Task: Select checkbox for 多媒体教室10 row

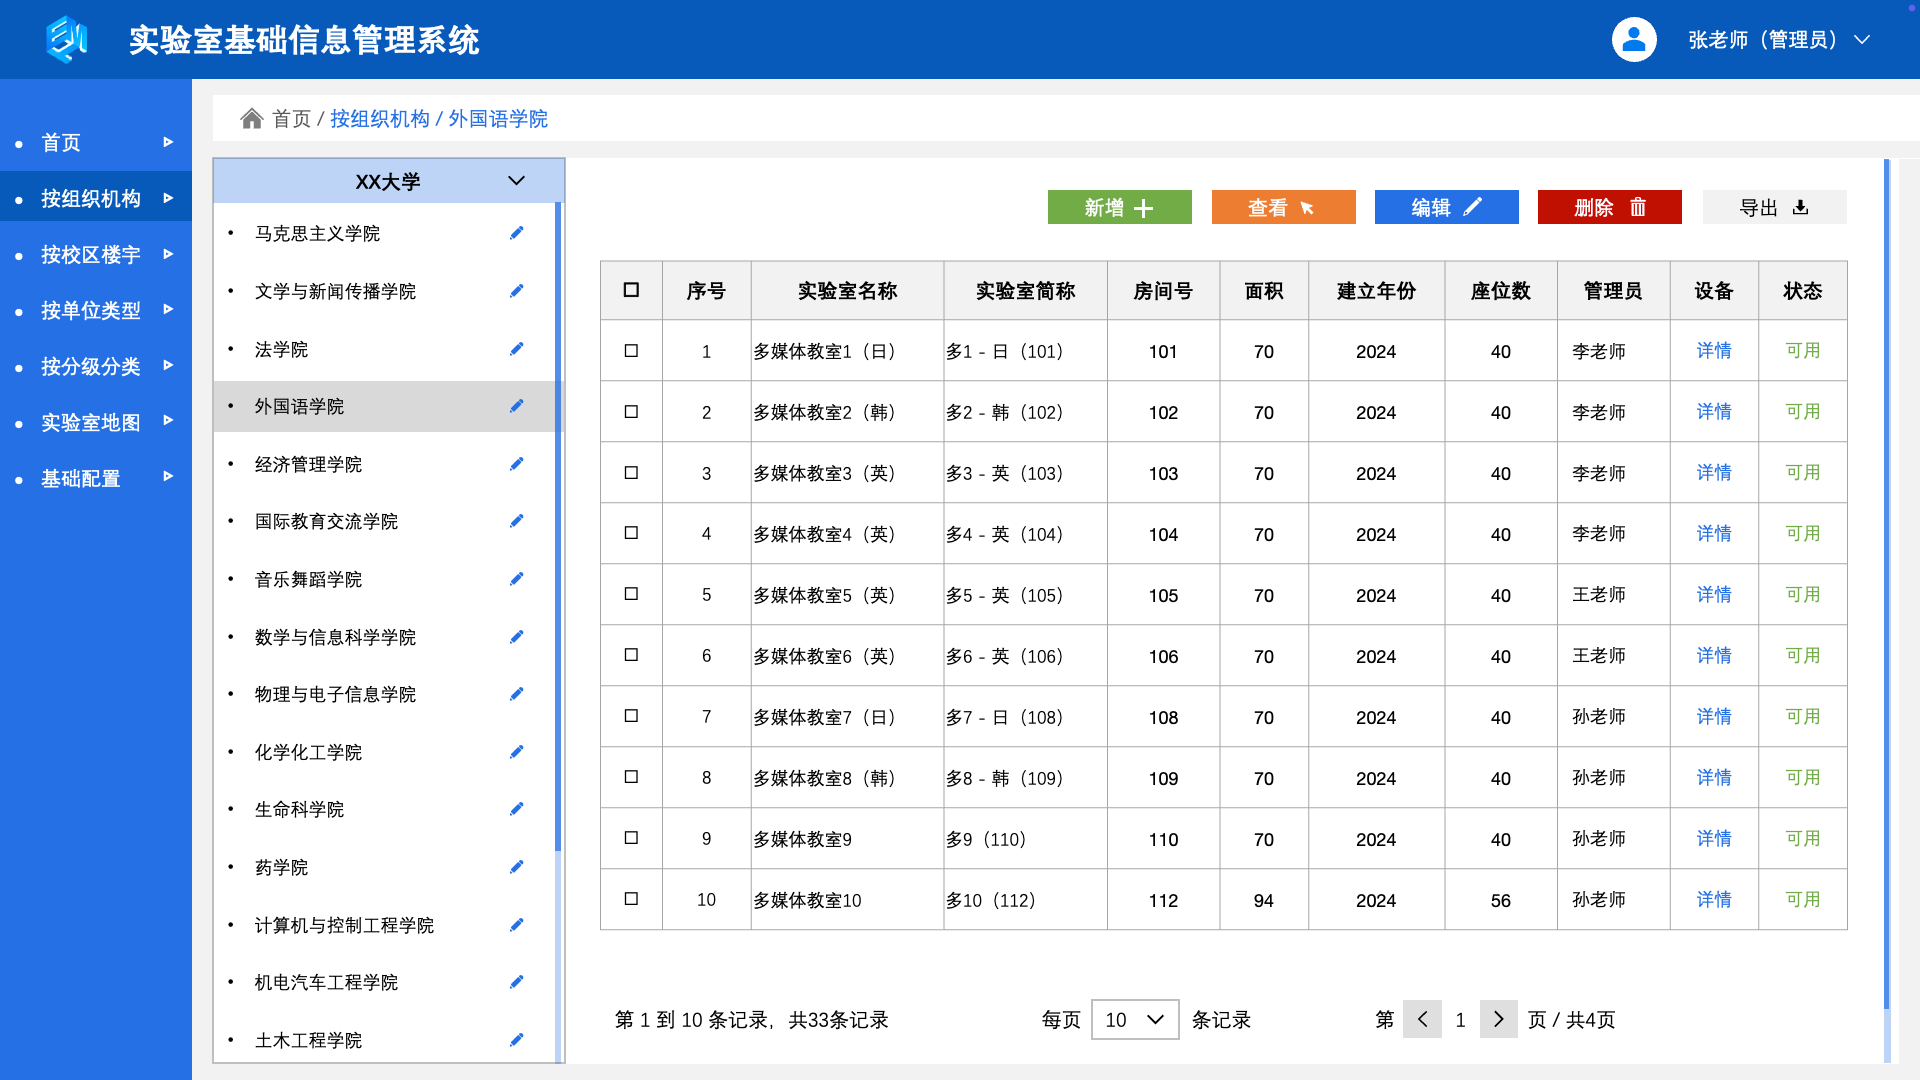Action: coord(631,899)
